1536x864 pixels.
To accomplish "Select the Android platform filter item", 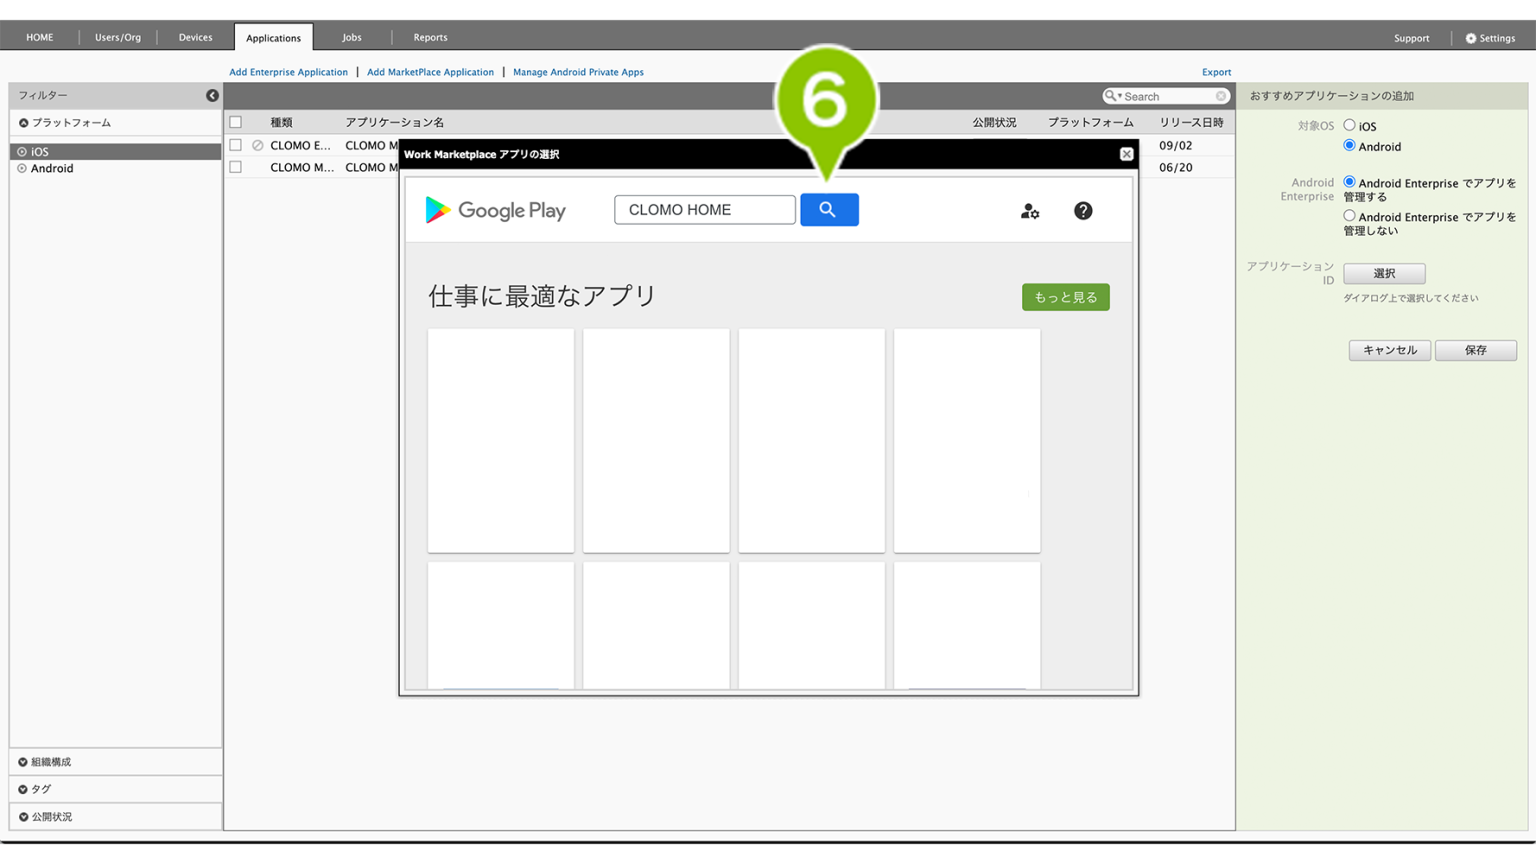I will [52, 169].
